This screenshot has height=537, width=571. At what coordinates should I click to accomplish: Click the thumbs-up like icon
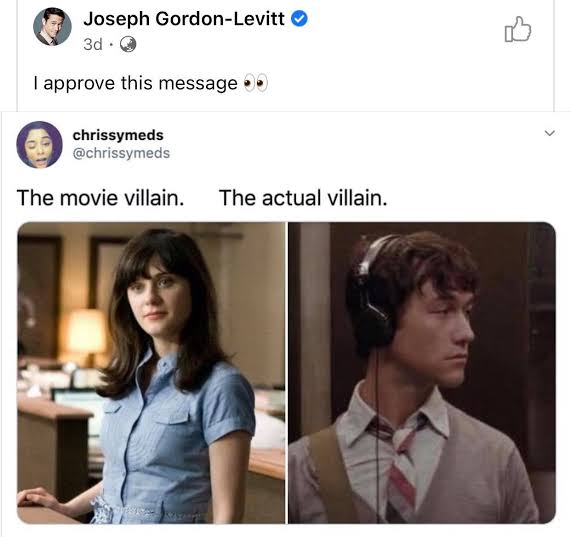[x=517, y=29]
